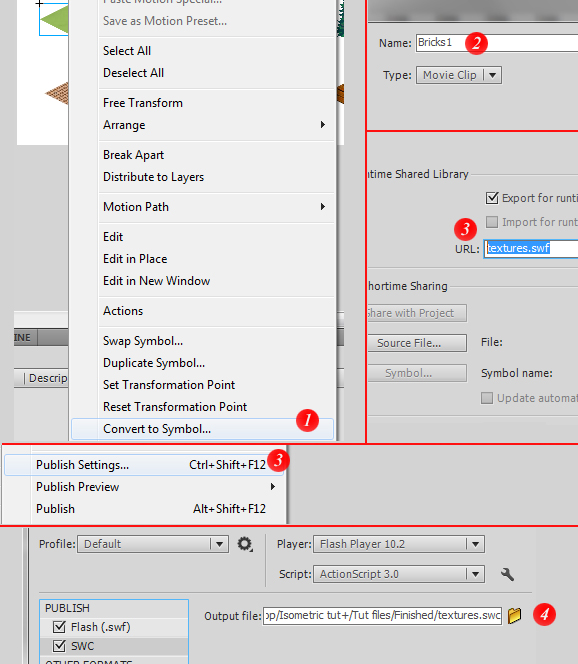Open the Motion Path submenu arrow
Image resolution: width=578 pixels, height=664 pixels.
tap(323, 207)
